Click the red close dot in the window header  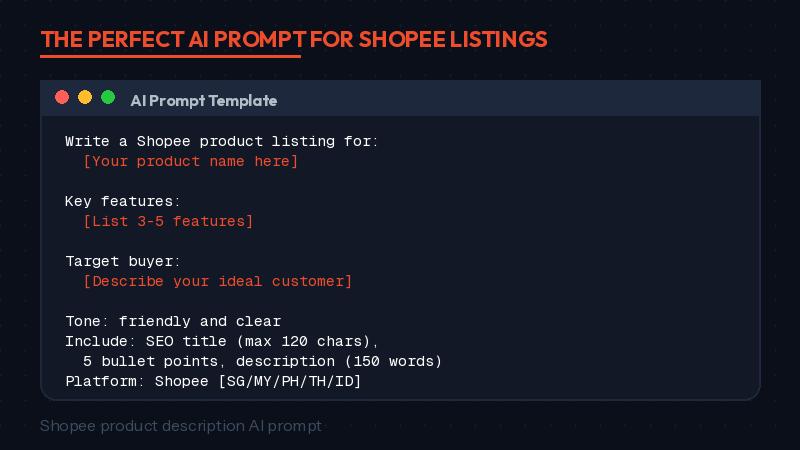pyautogui.click(x=62, y=98)
